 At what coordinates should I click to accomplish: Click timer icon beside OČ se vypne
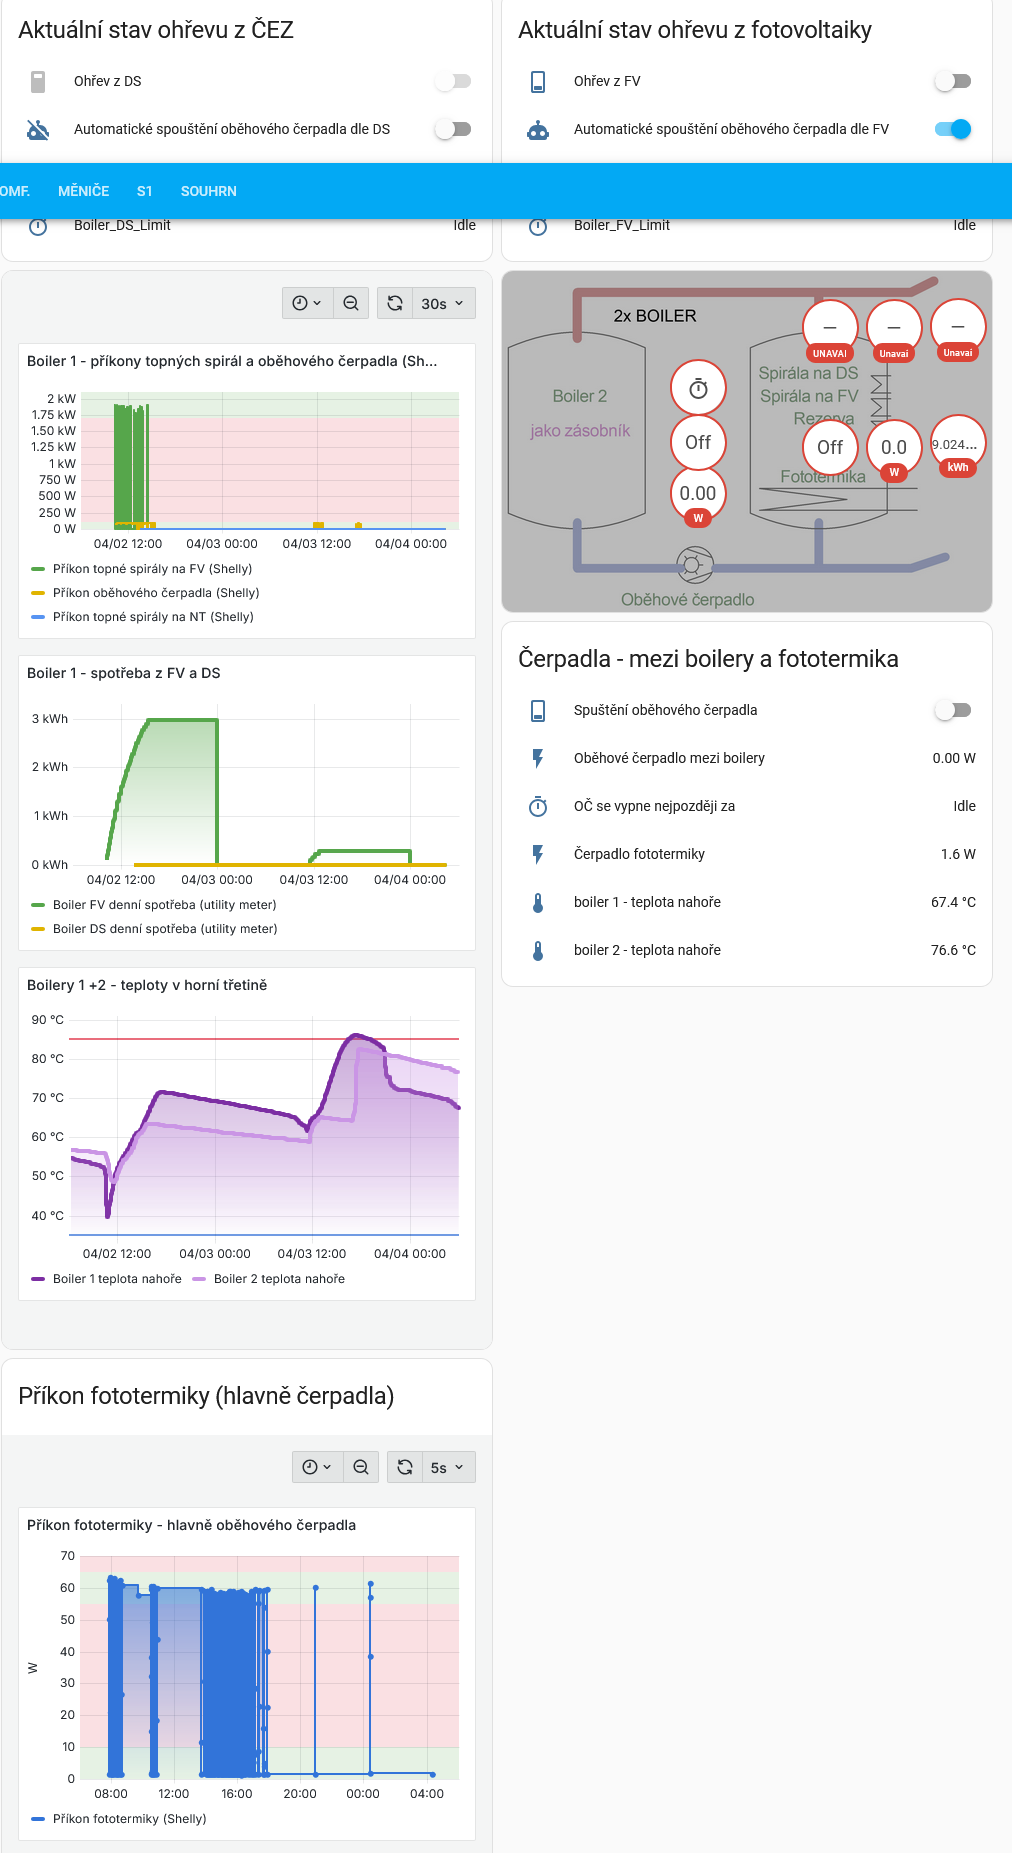538,806
